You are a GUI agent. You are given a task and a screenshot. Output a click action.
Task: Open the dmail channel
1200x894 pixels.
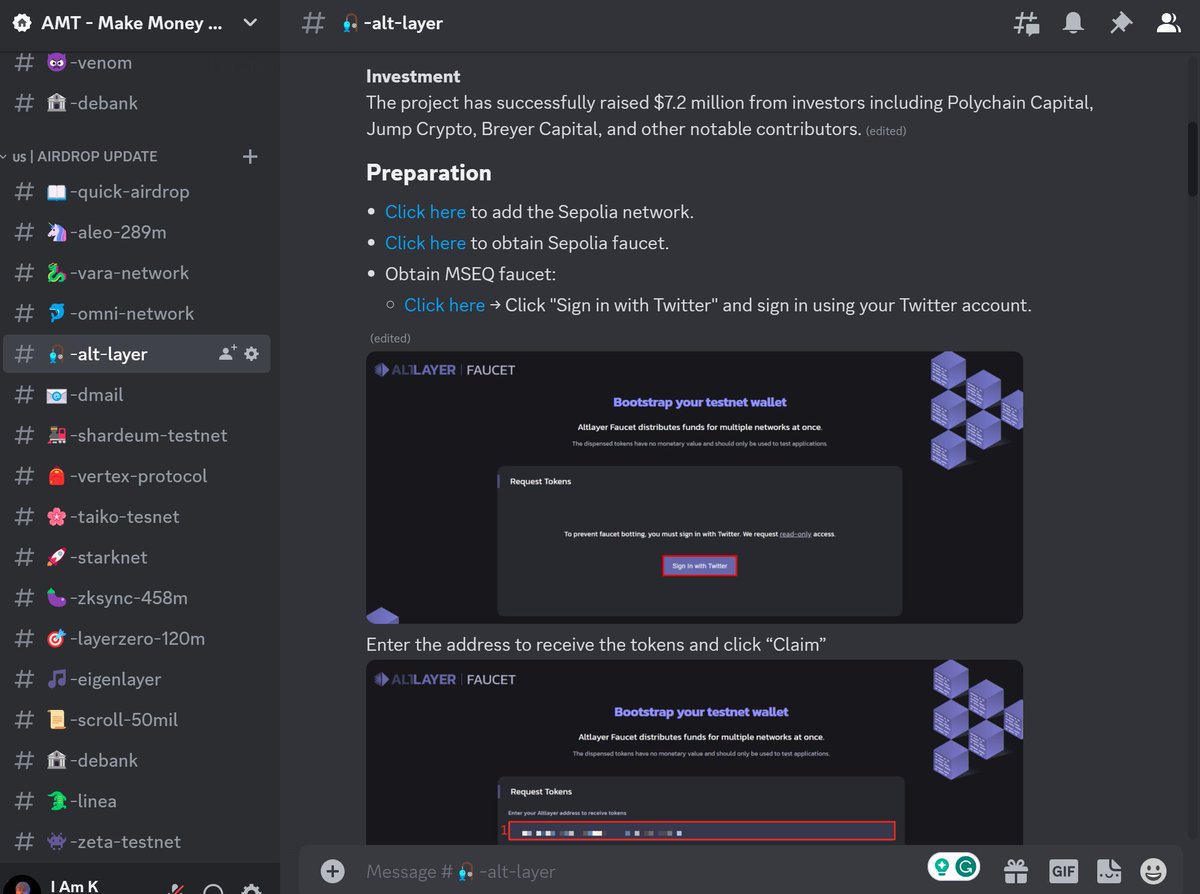tap(136, 395)
